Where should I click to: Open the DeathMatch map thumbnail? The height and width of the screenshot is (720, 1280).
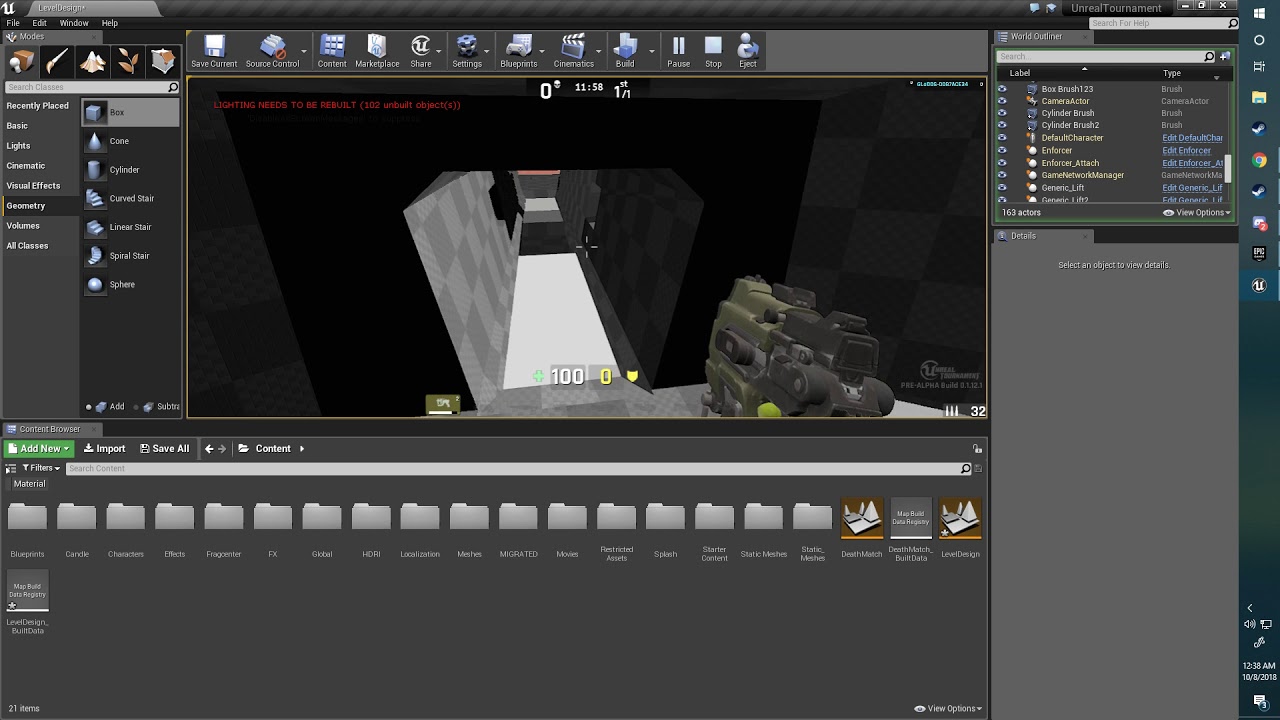pos(862,518)
